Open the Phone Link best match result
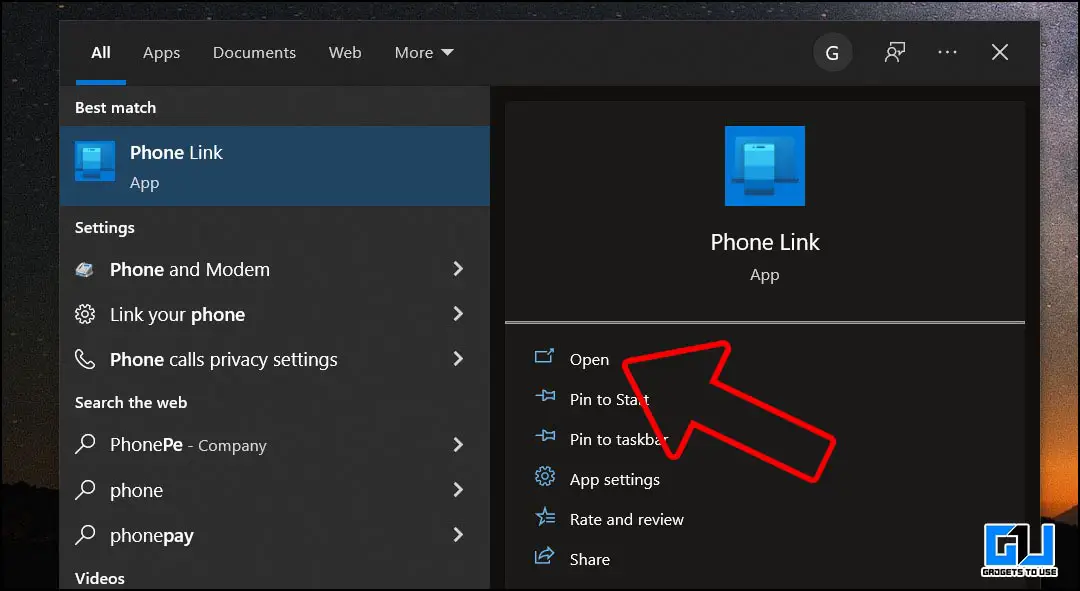 point(274,166)
